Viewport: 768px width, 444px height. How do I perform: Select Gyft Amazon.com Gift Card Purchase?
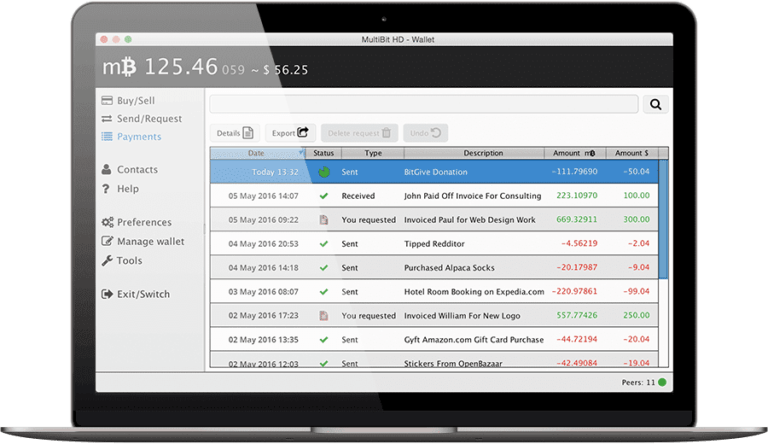tap(434, 340)
